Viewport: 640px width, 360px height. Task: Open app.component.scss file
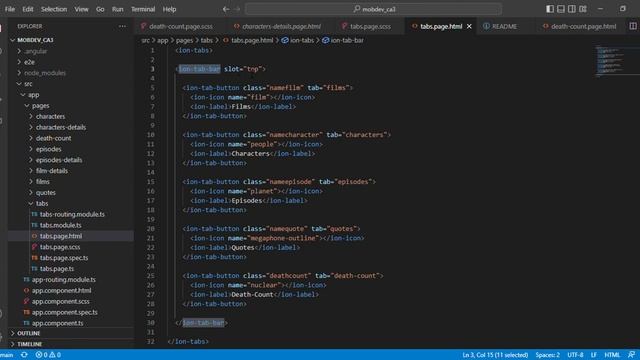(60, 301)
